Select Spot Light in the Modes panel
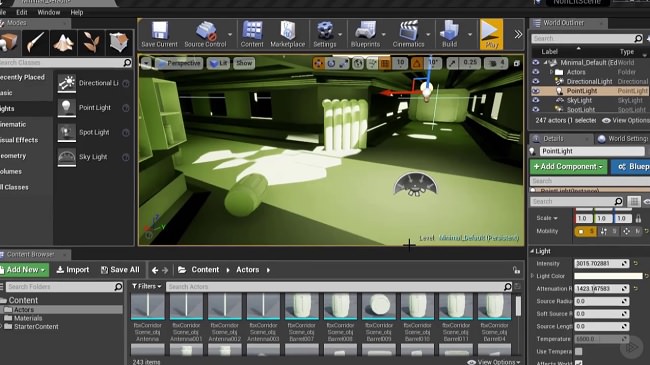Screen dimensions: 650x365 click(x=94, y=132)
